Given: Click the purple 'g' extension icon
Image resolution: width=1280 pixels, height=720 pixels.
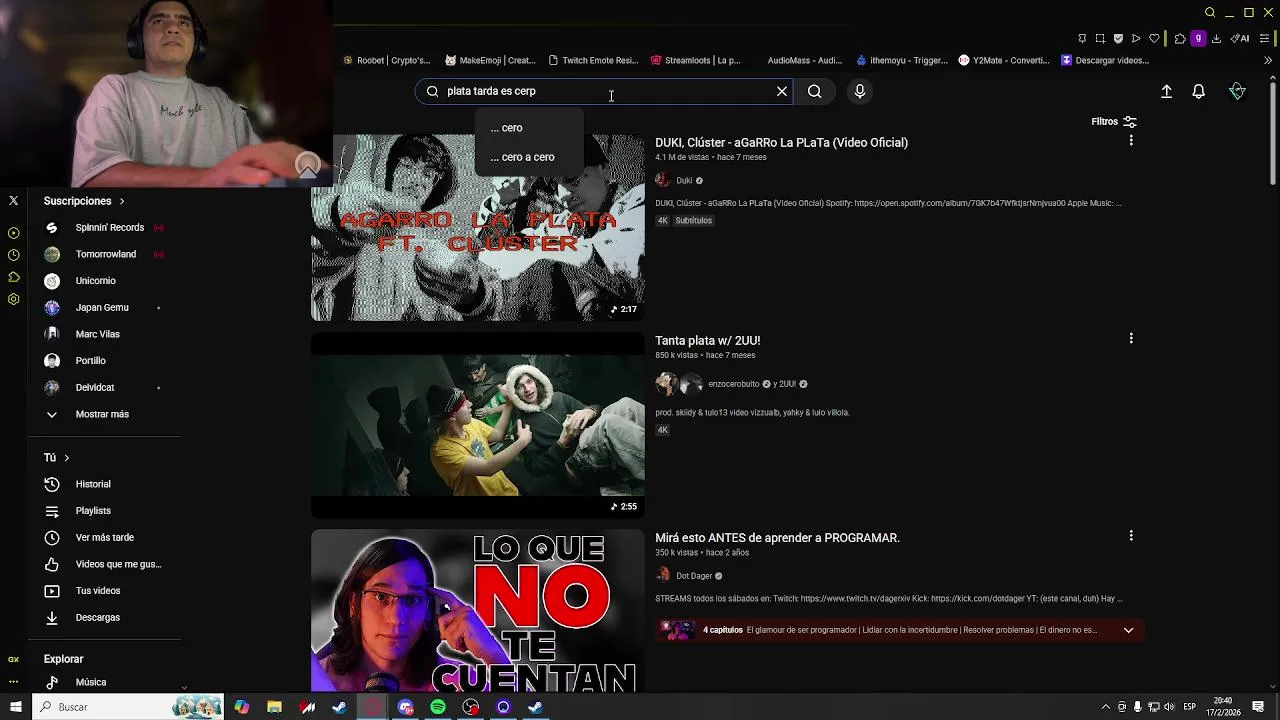Looking at the screenshot, I should [x=1198, y=39].
